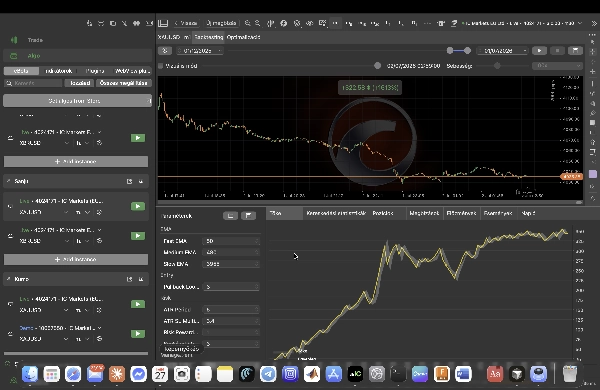Add instance under the Sanjo group

[x=76, y=259]
